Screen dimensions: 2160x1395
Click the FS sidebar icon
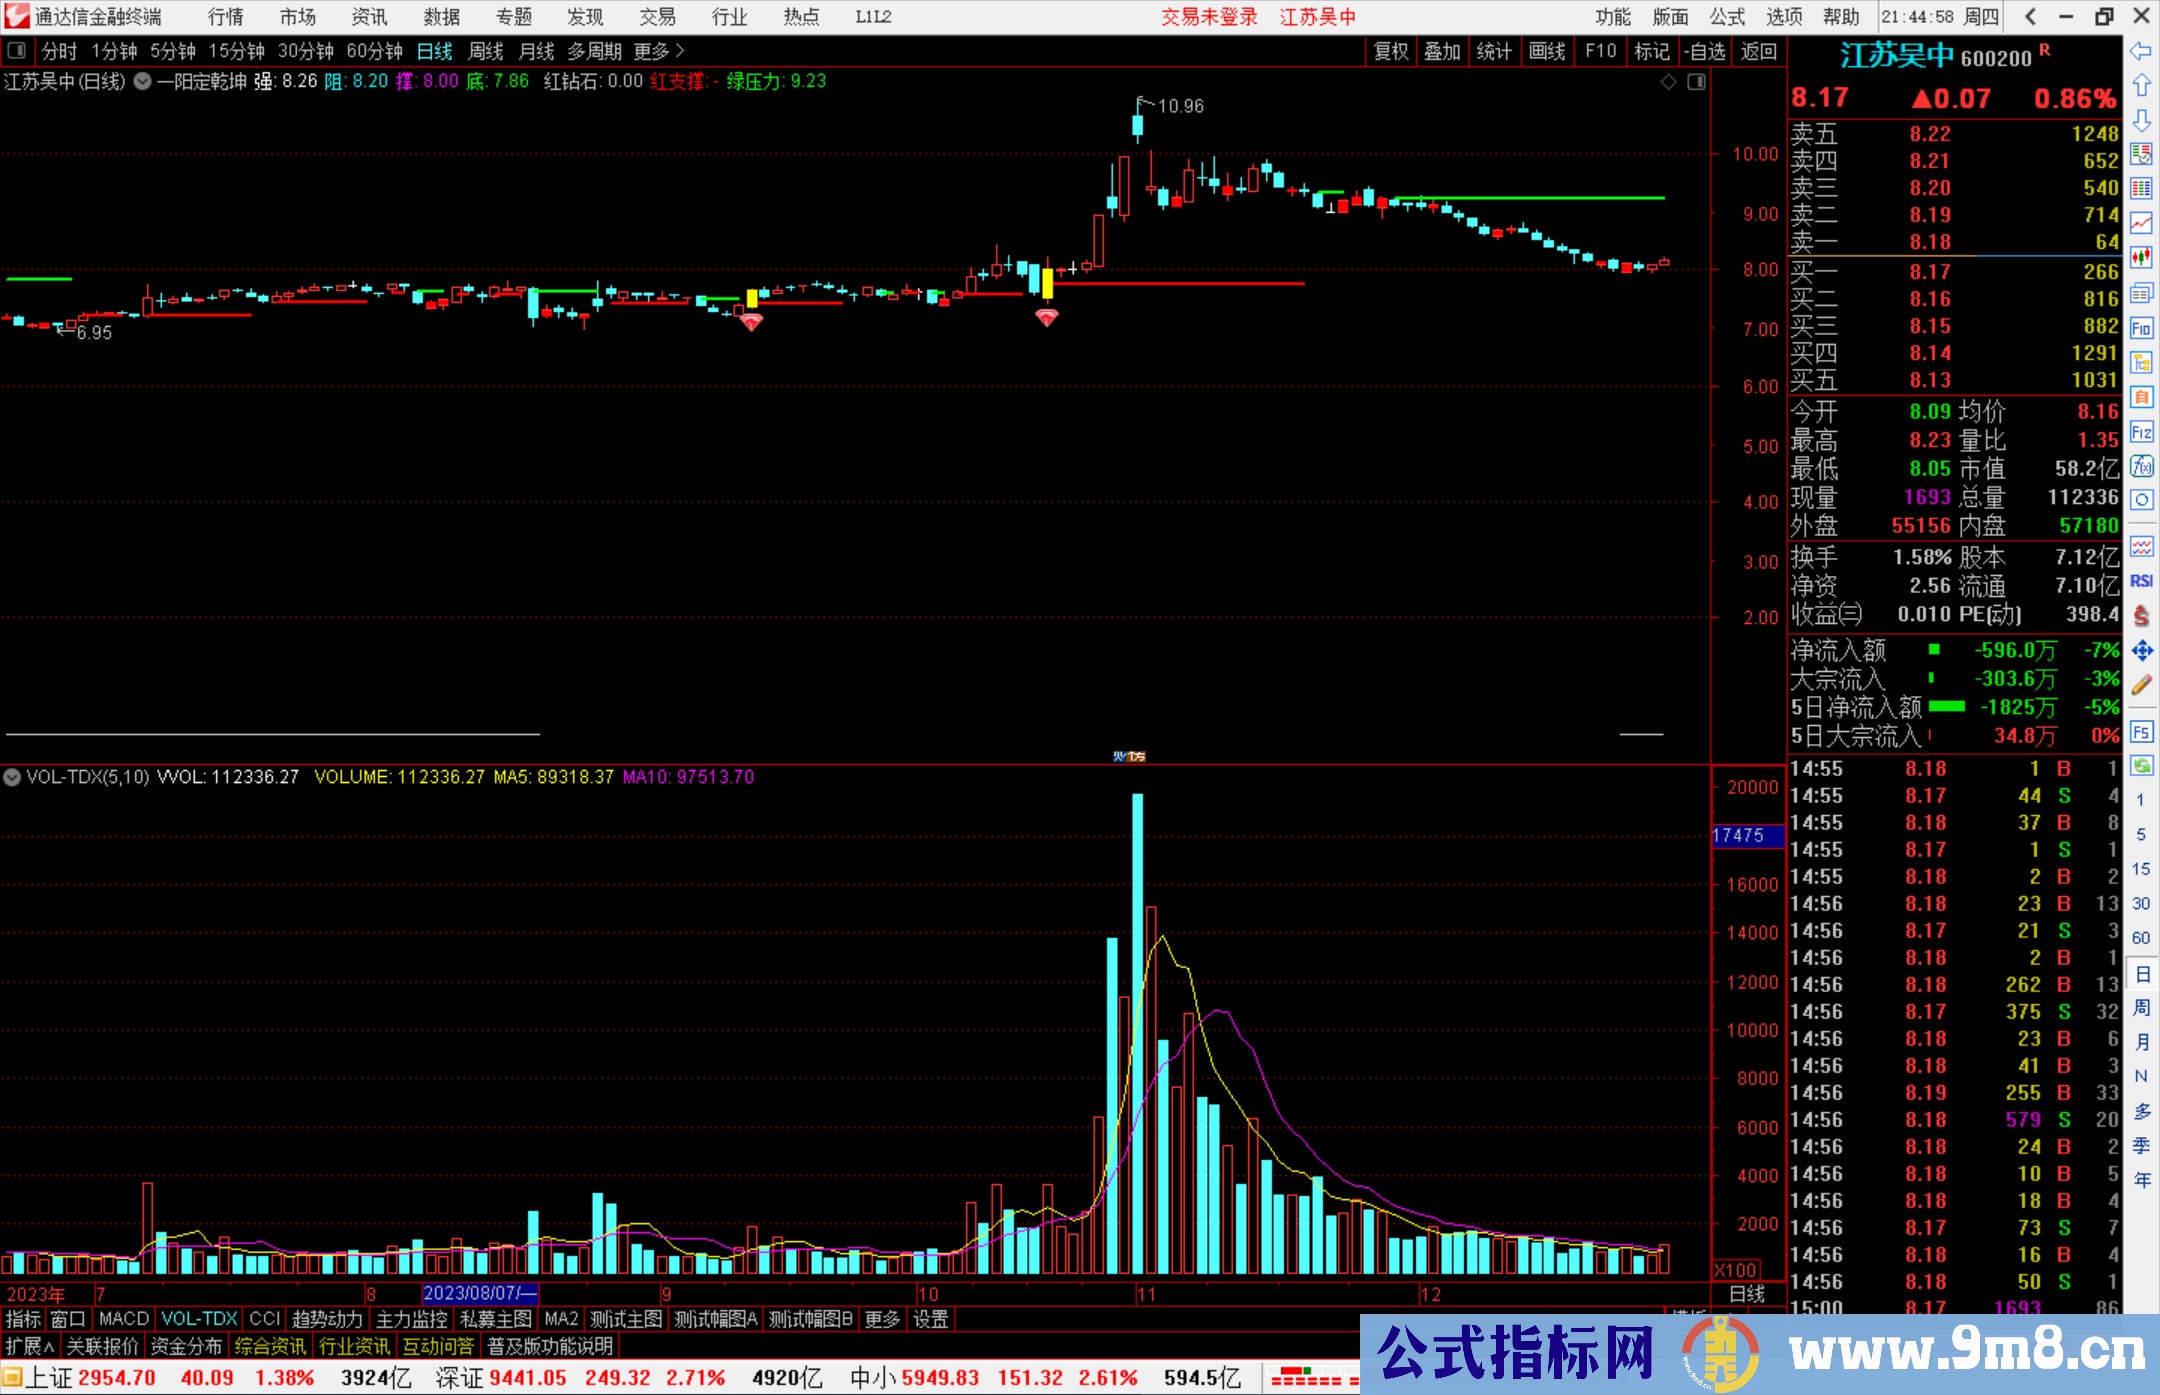(x=2141, y=732)
